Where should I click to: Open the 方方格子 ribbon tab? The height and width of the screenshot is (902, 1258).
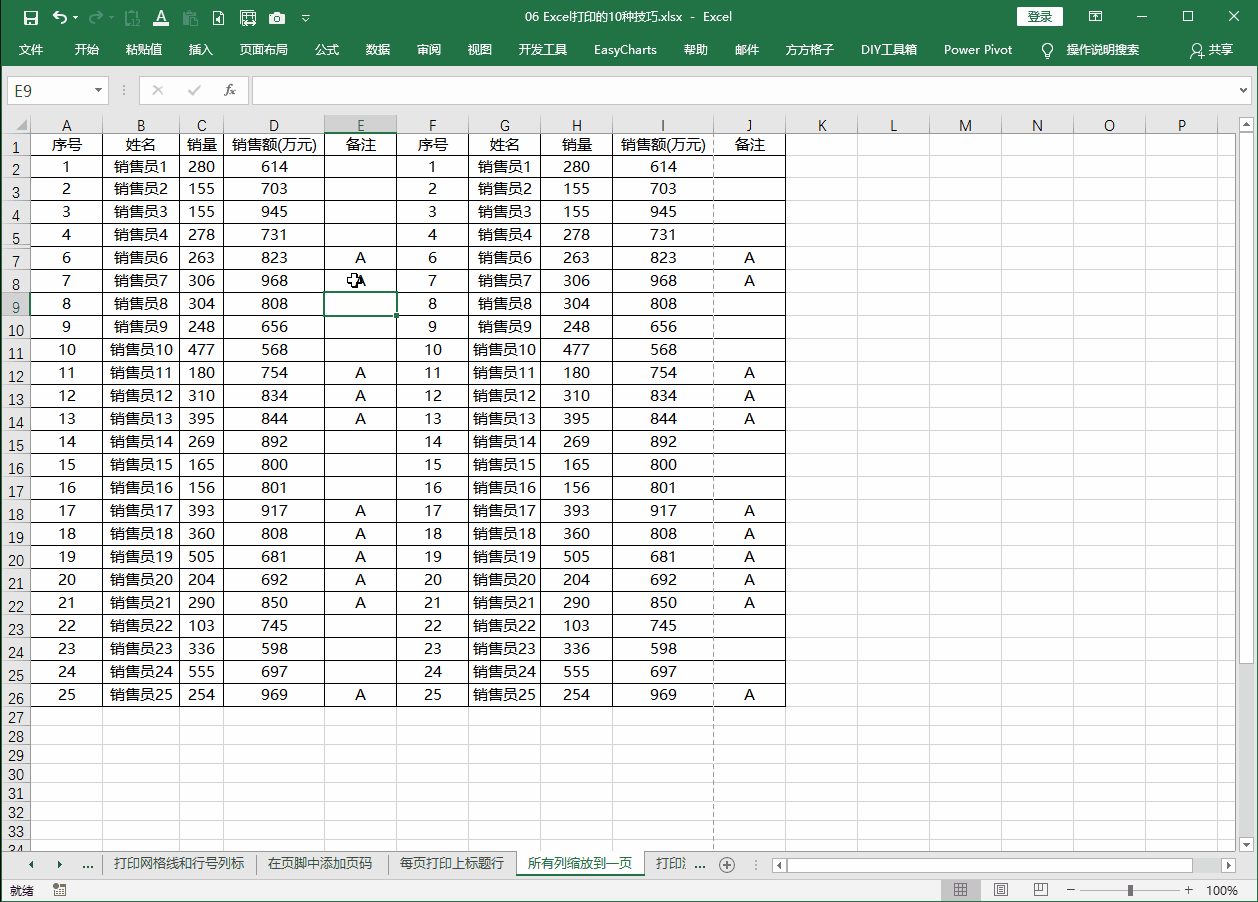[x=810, y=50]
